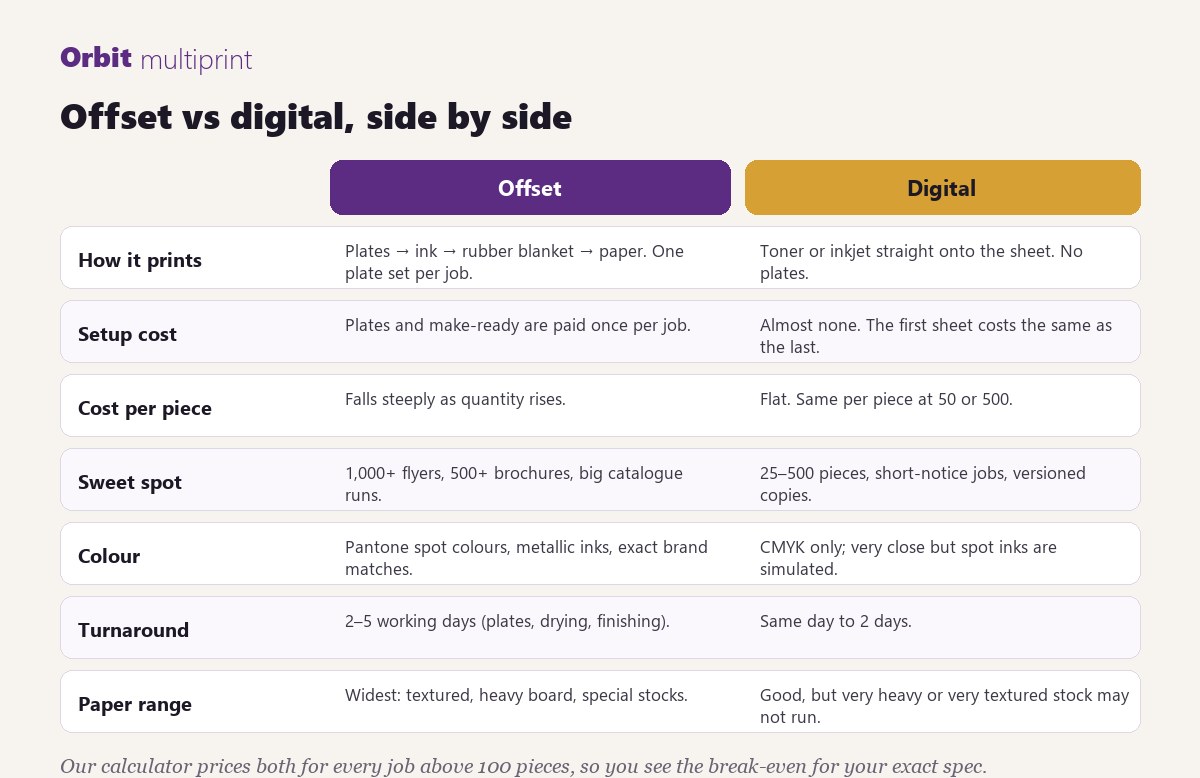Select the purple Offset column header
This screenshot has width=1200, height=778.
click(530, 188)
